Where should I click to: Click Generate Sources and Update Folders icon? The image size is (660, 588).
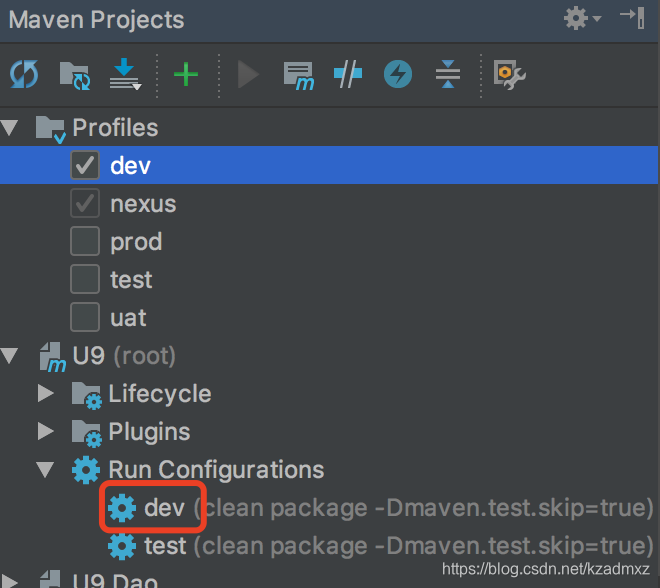point(75,76)
